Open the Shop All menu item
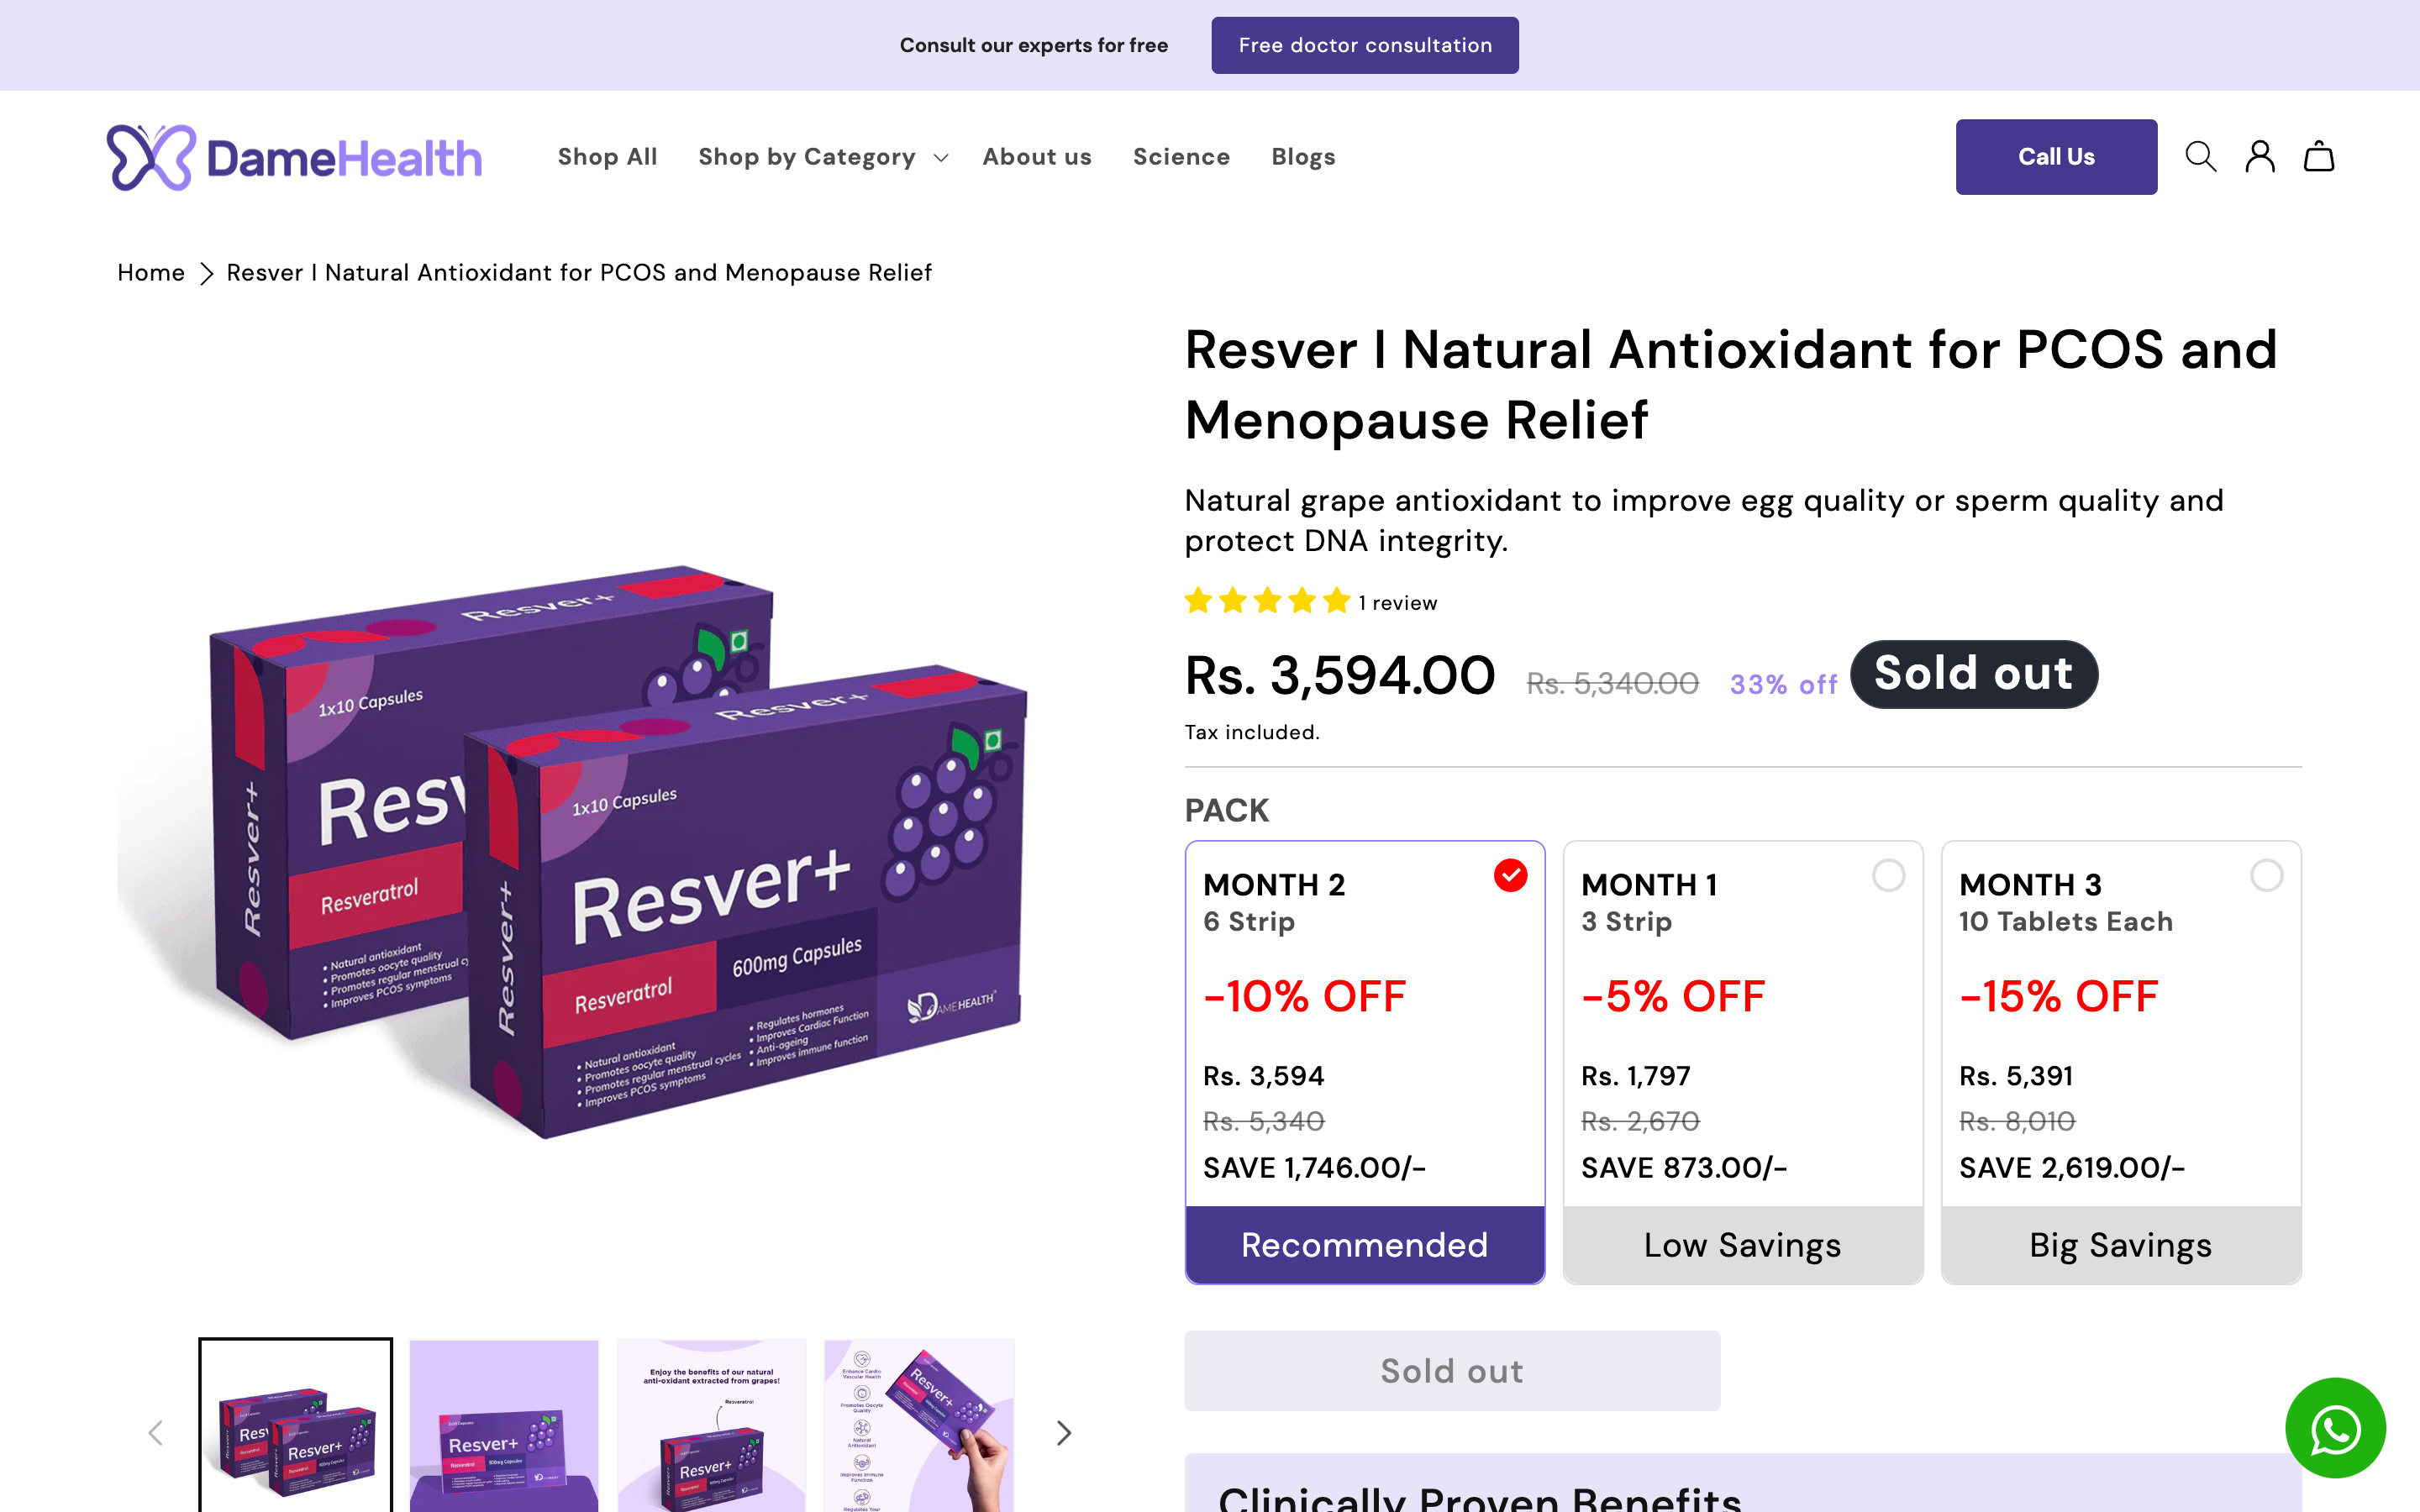This screenshot has height=1512, width=2420. (607, 157)
